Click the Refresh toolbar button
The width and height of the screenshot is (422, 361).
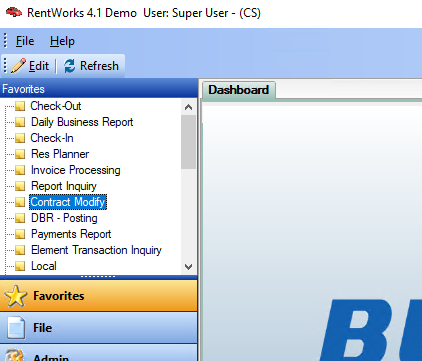(91, 66)
